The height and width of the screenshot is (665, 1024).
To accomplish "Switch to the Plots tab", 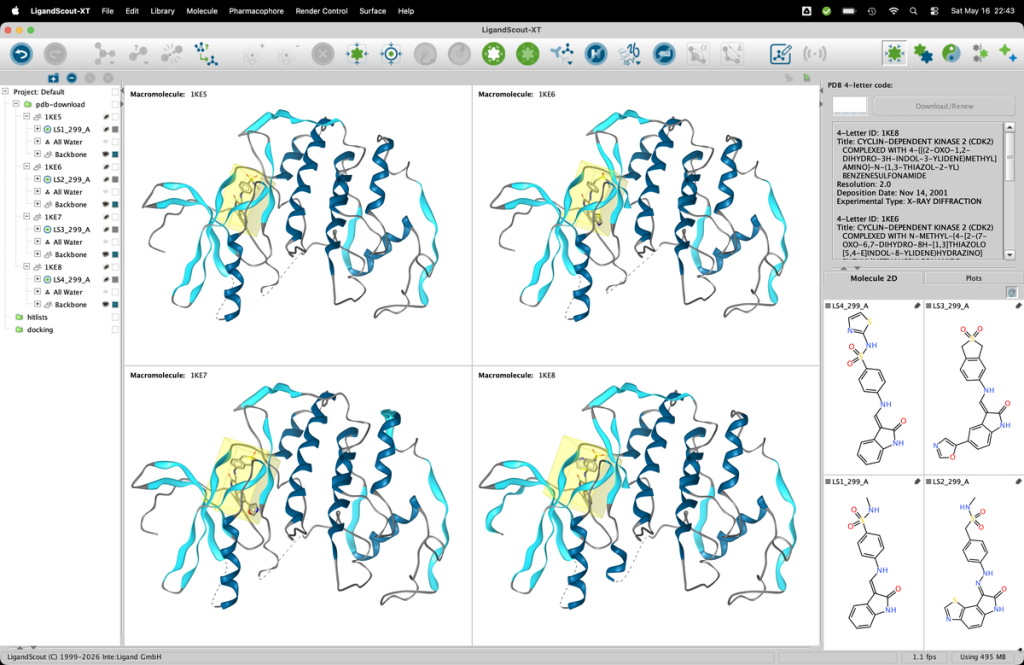I will click(973, 278).
